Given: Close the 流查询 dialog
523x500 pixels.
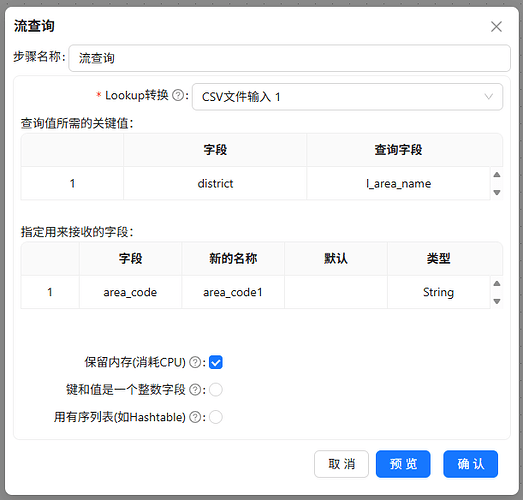Looking at the screenshot, I should [496, 26].
